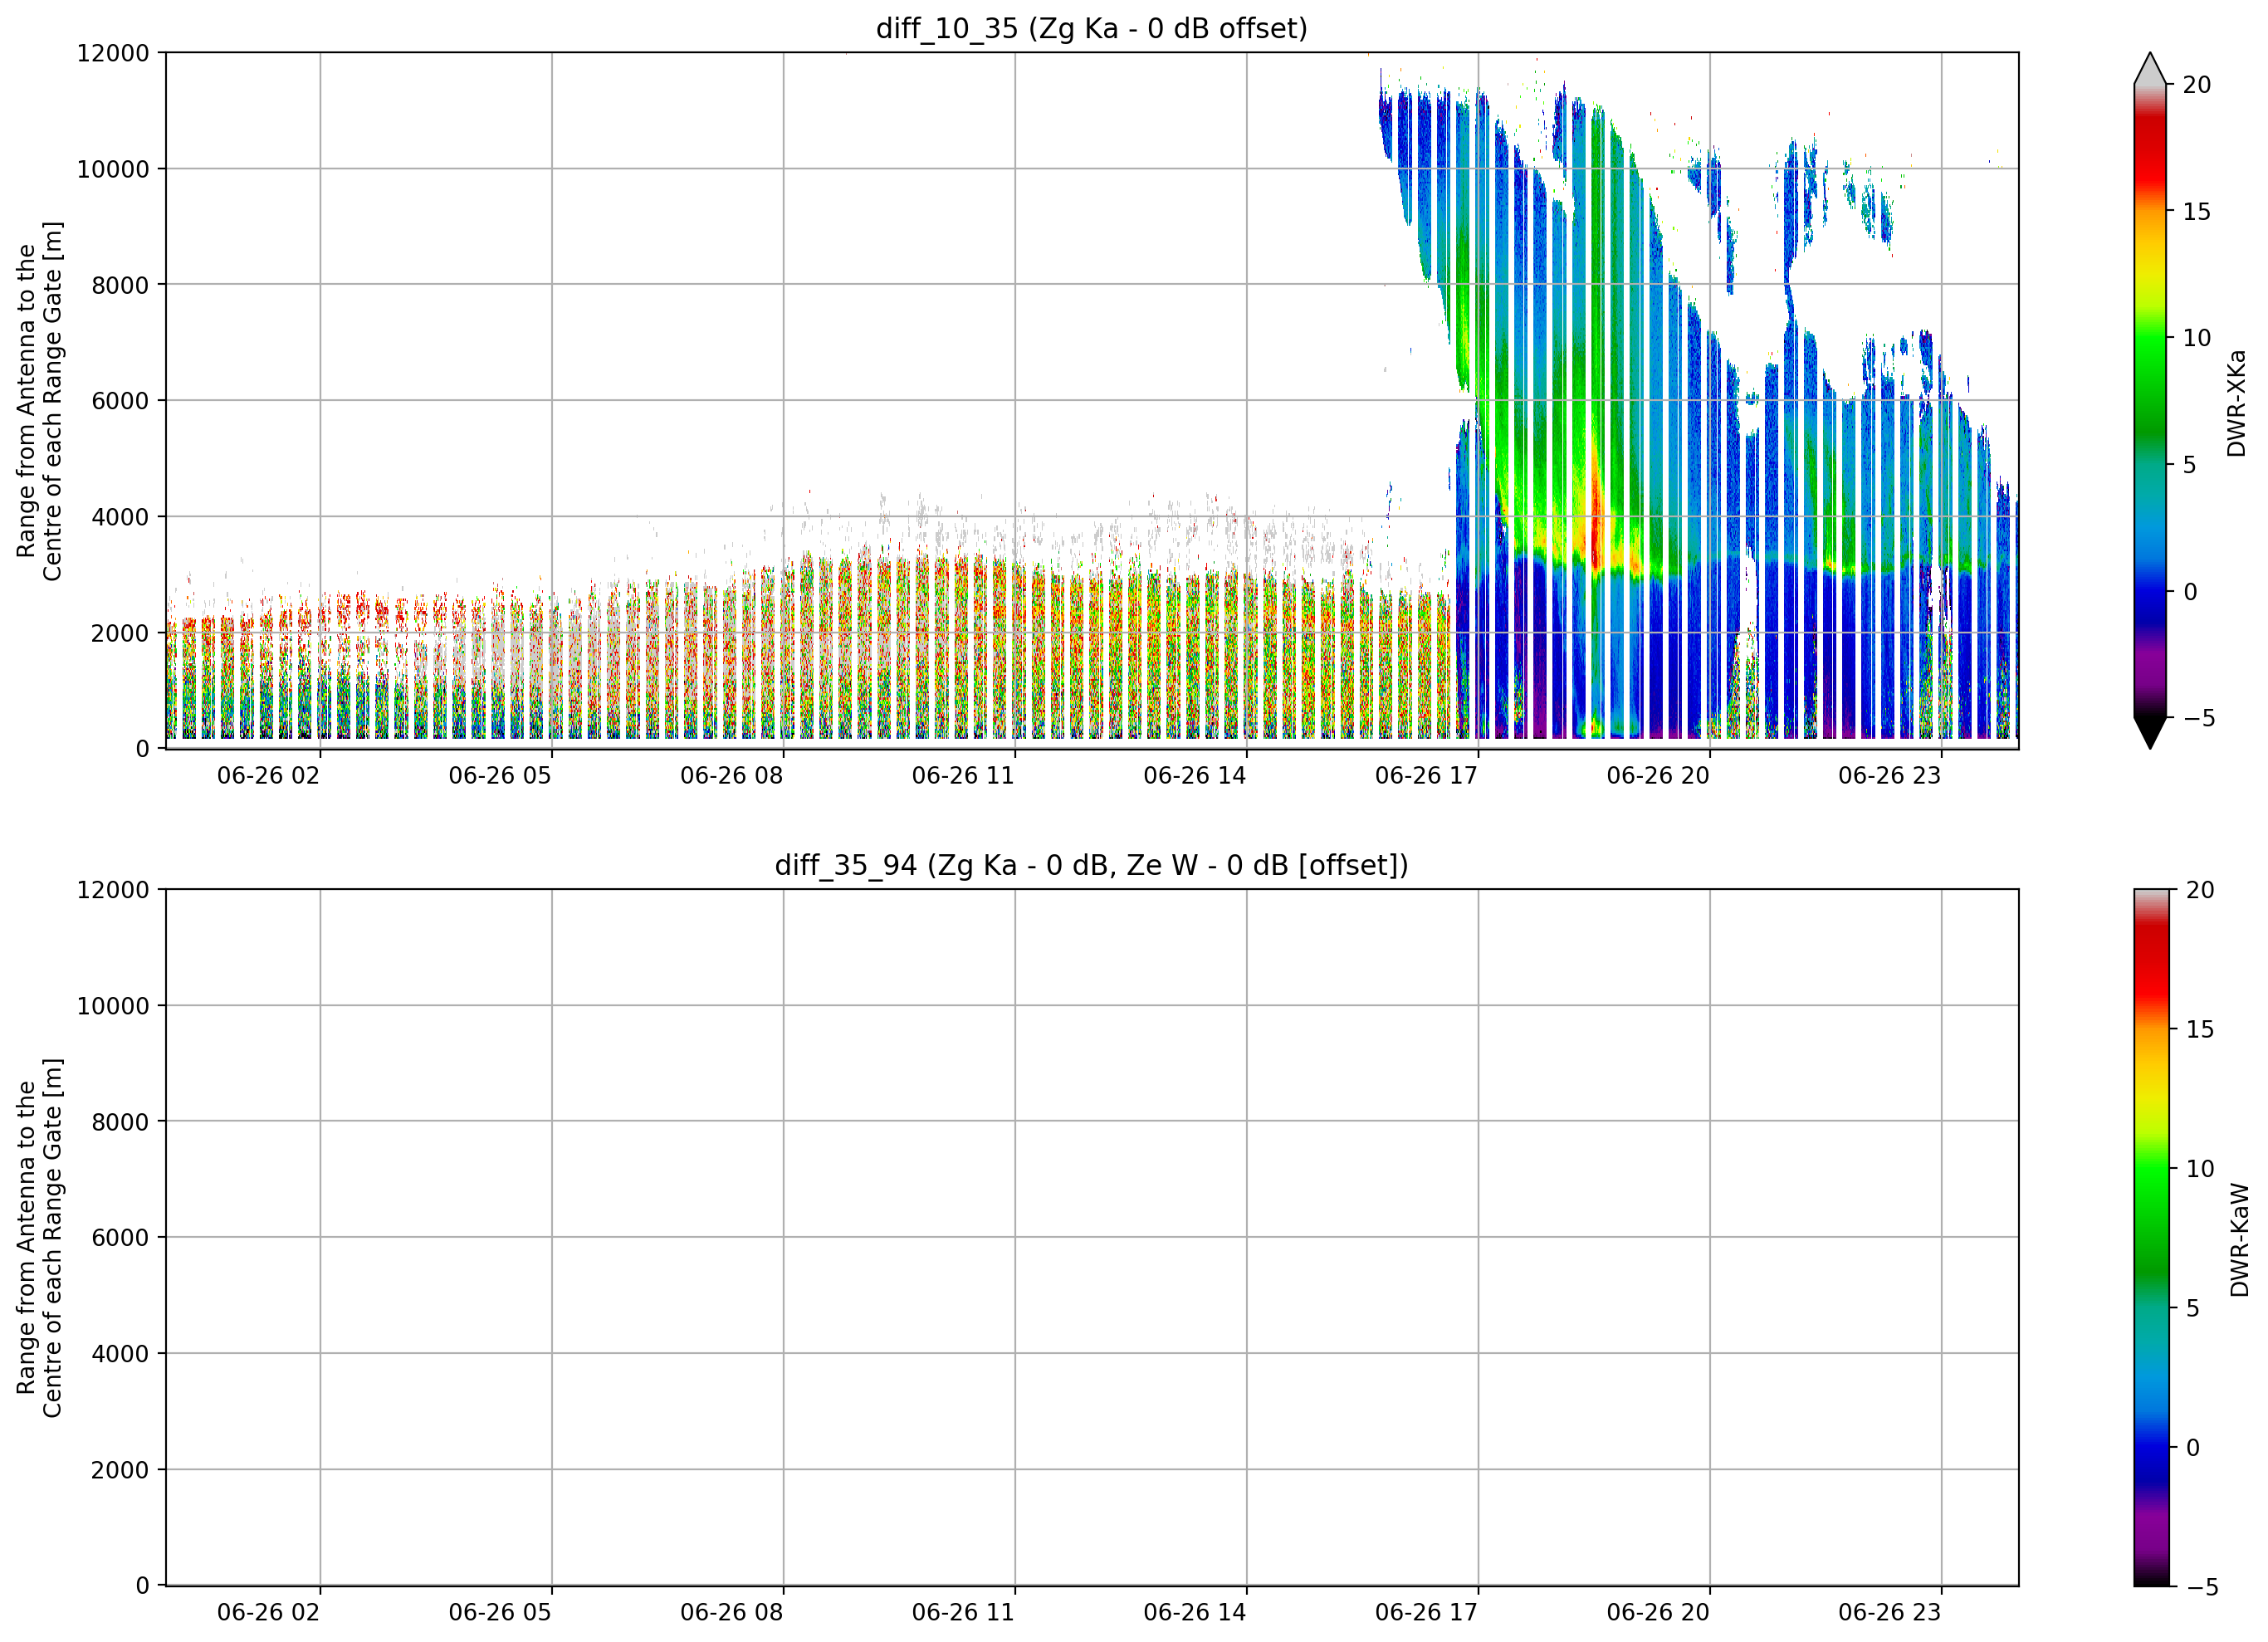This screenshot has width=2268, height=1642.
Task: Click the 20 tick label on DWR-KaW colorbar
Action: 2200,890
